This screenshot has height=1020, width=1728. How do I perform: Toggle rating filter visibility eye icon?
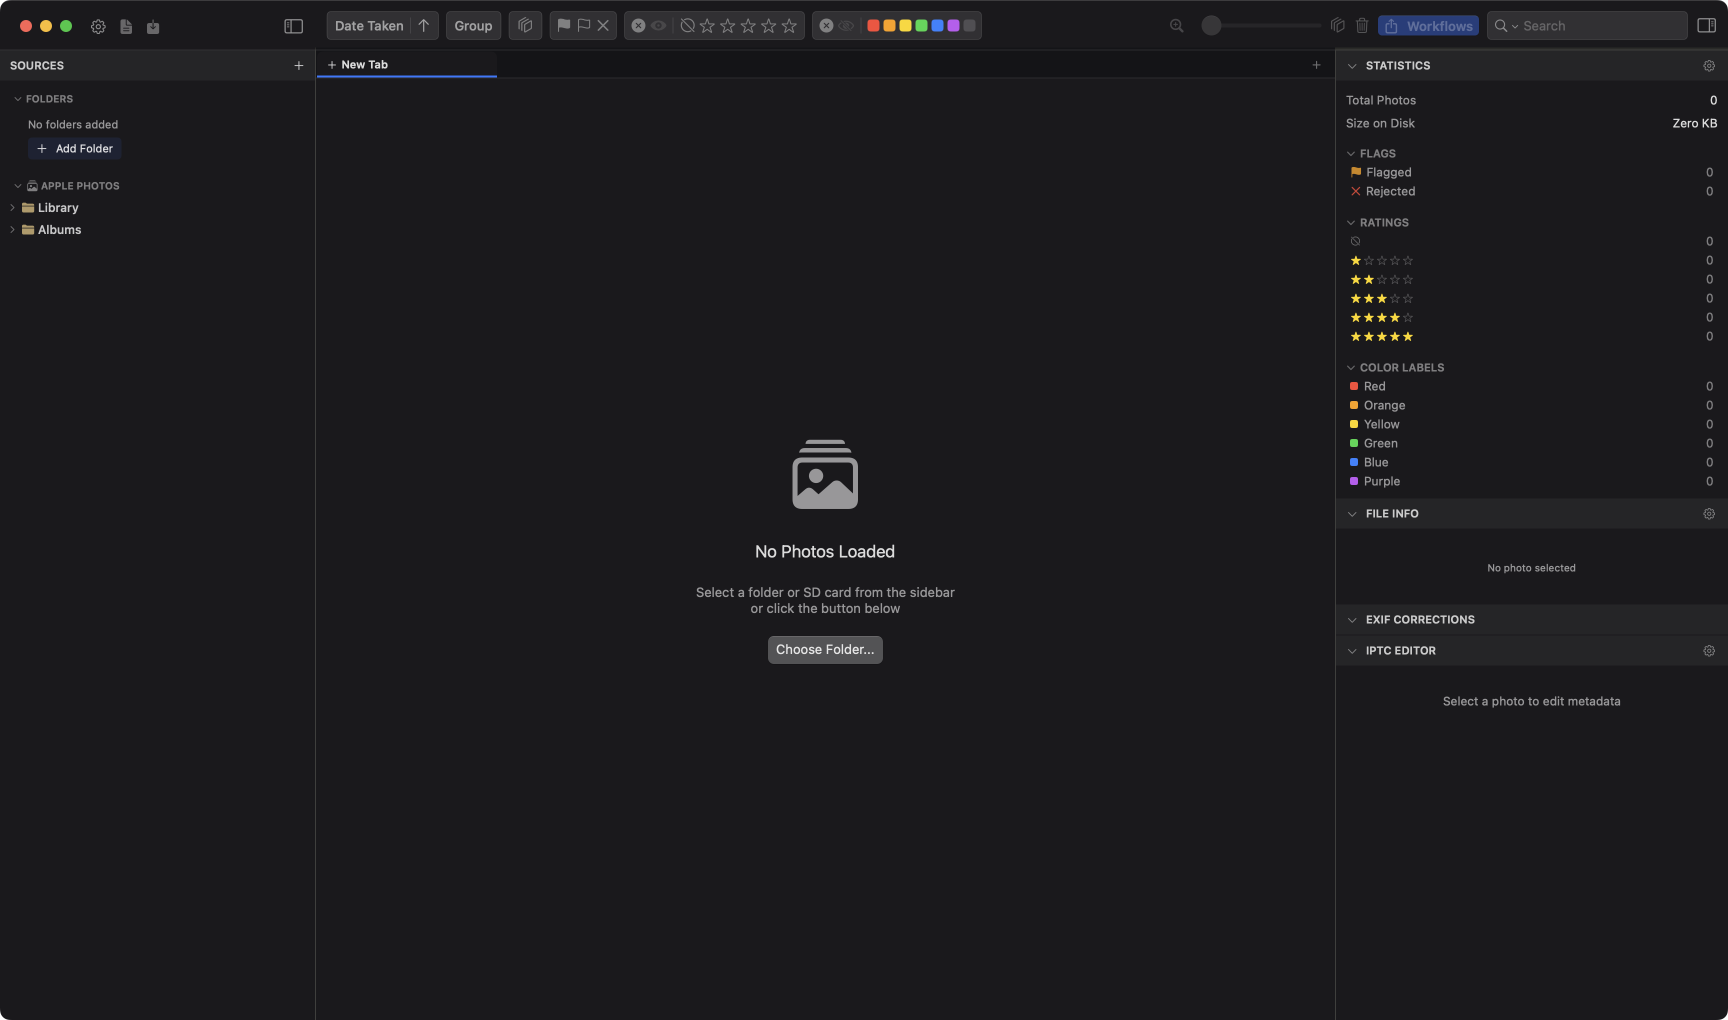pyautogui.click(x=659, y=26)
